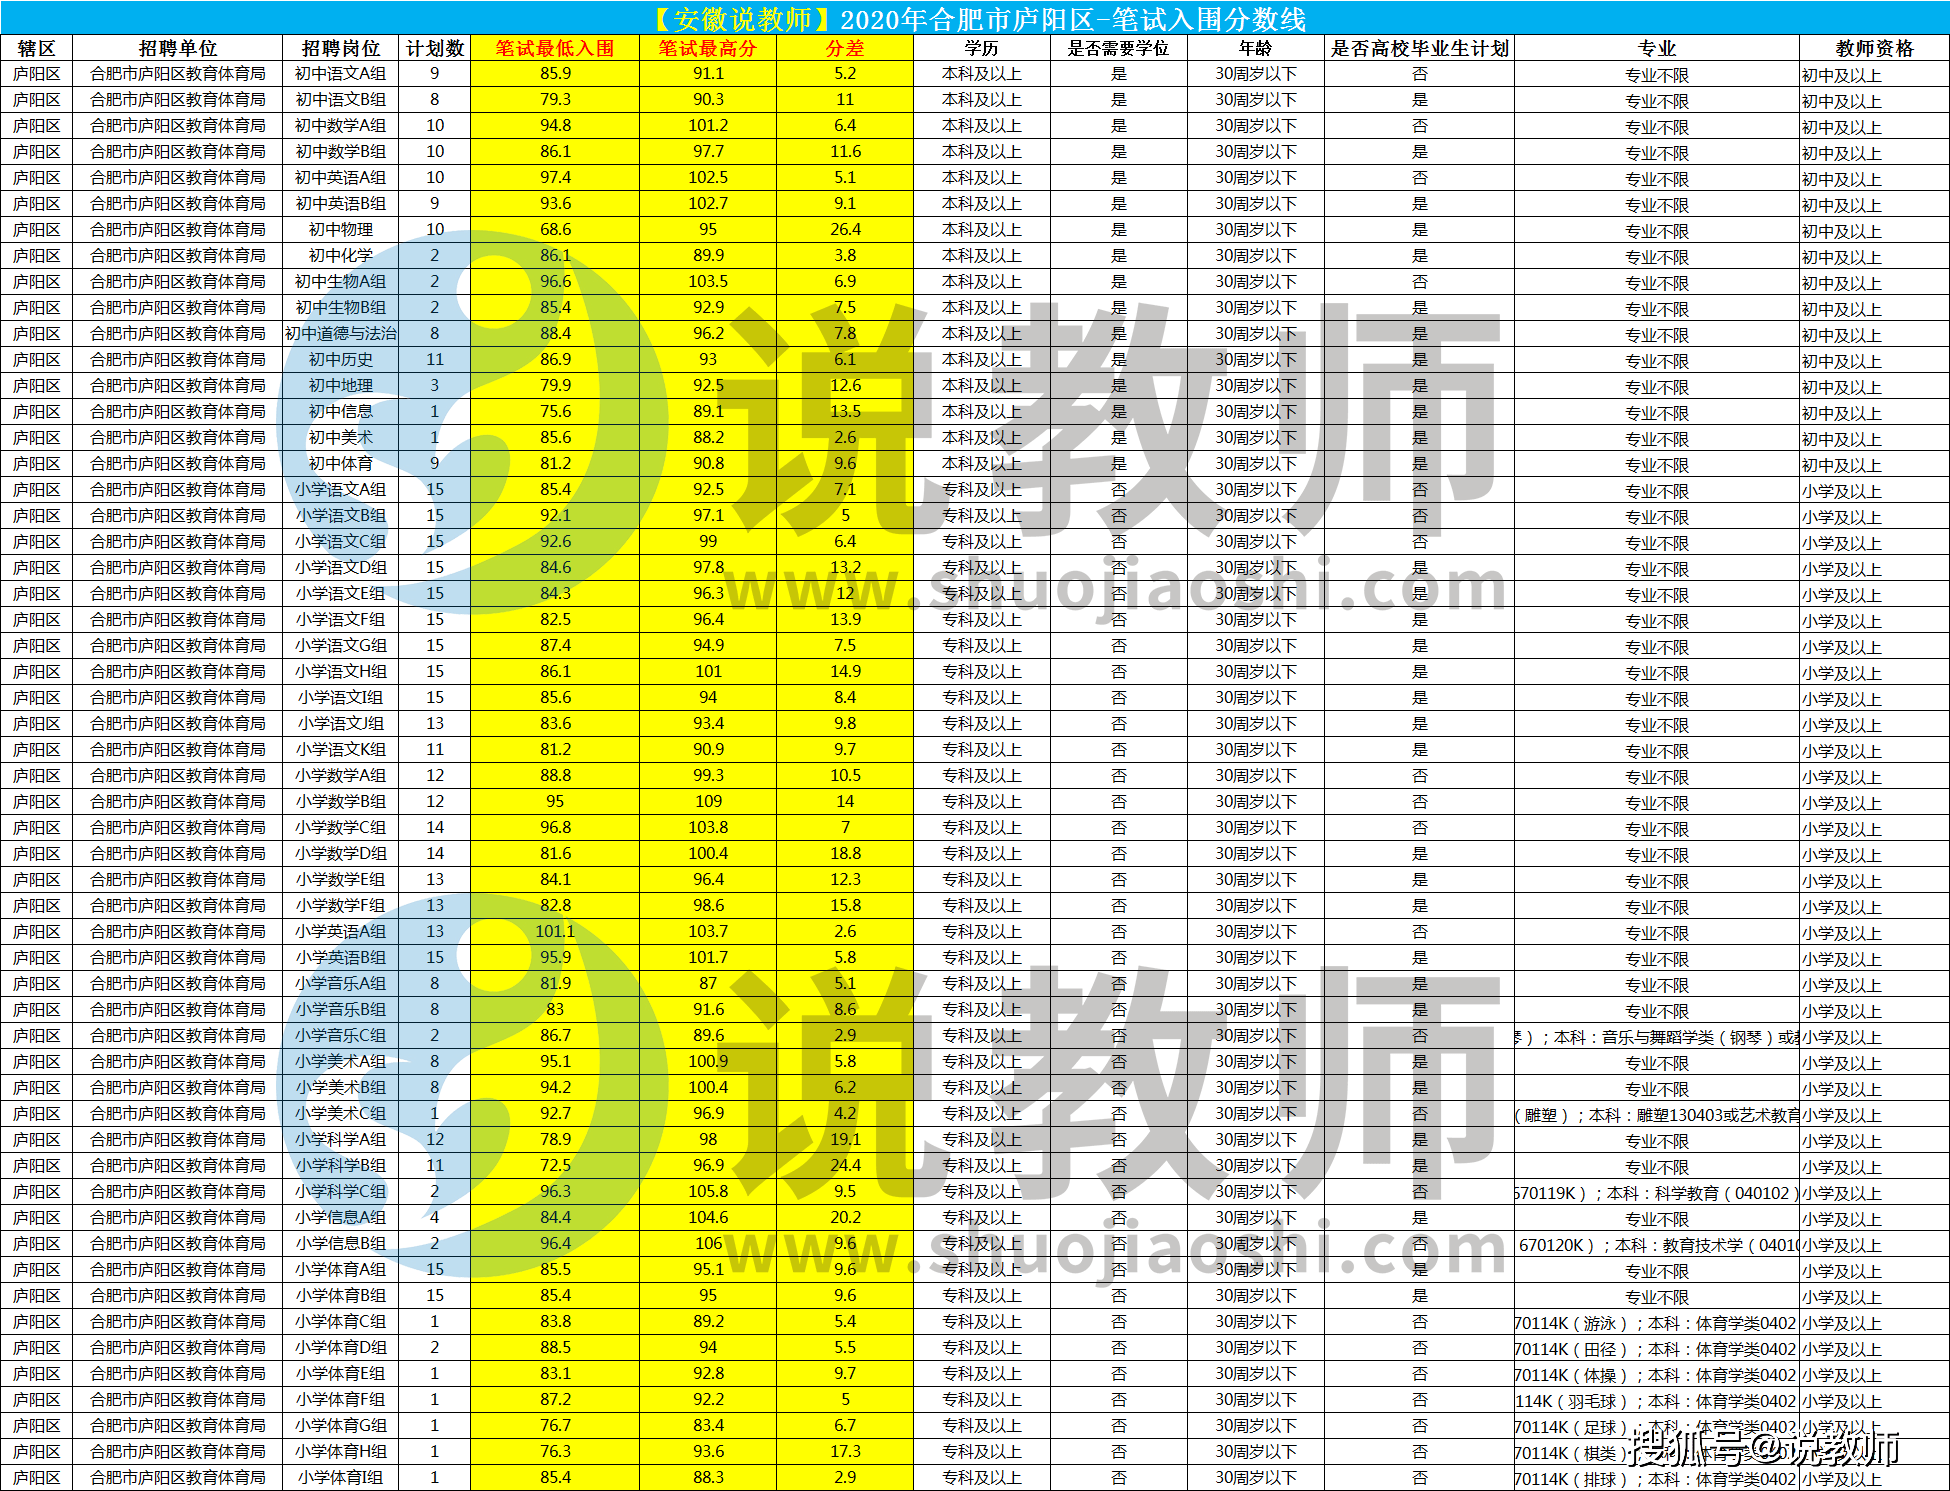Click the 专业不限 cell in 初中数学A组 row
1950x1491 pixels.
click(x=1657, y=127)
